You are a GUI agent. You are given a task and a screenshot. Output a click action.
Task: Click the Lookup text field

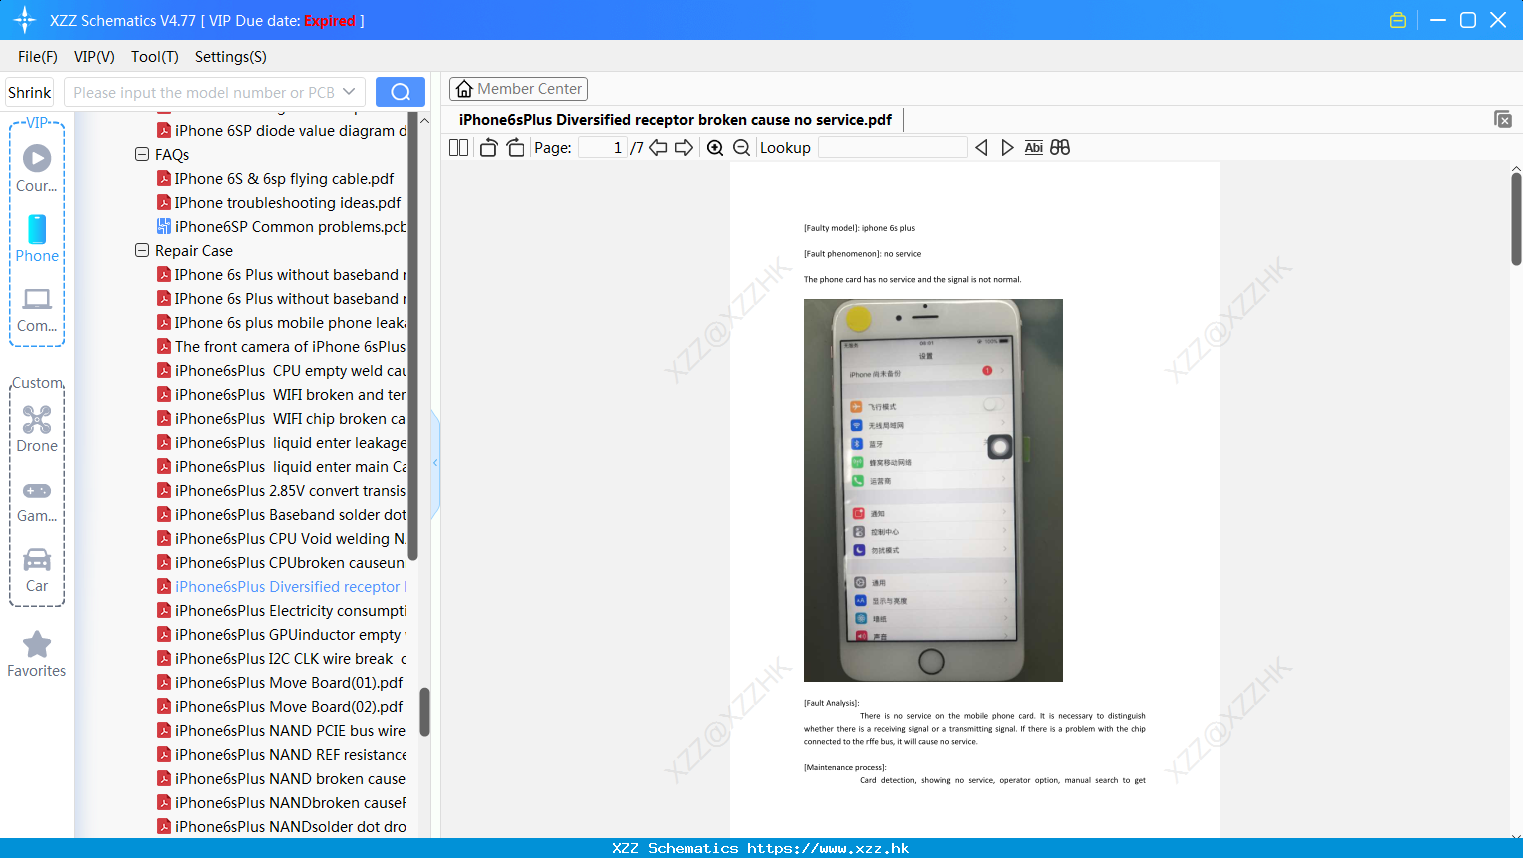point(892,148)
